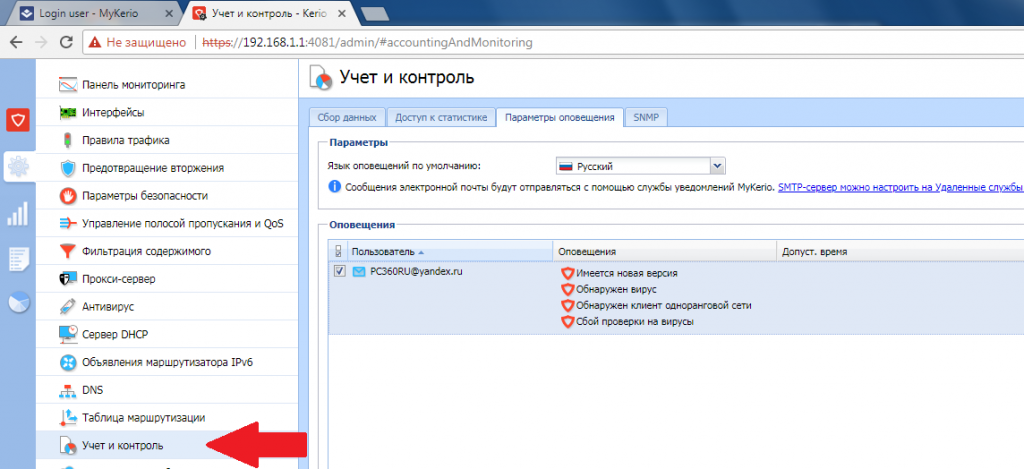Open Фильтрация содержимого in sidebar
Viewport: 1024px width, 469px height.
pyautogui.click(x=146, y=251)
